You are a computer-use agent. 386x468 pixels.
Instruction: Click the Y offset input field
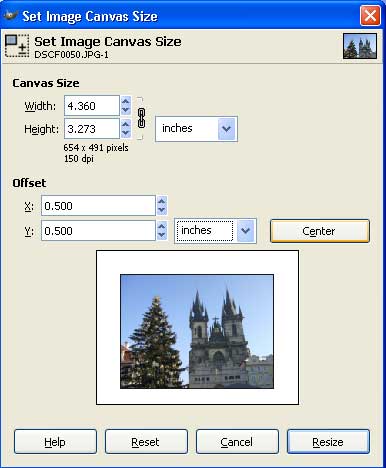pyautogui.click(x=98, y=231)
